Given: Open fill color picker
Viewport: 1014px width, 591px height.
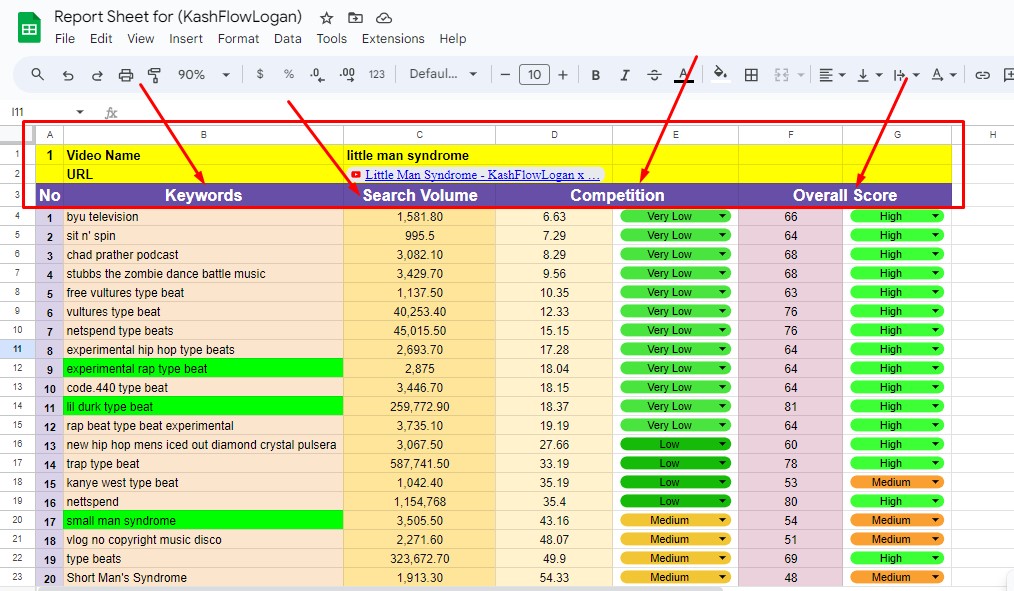Looking at the screenshot, I should [x=720, y=74].
